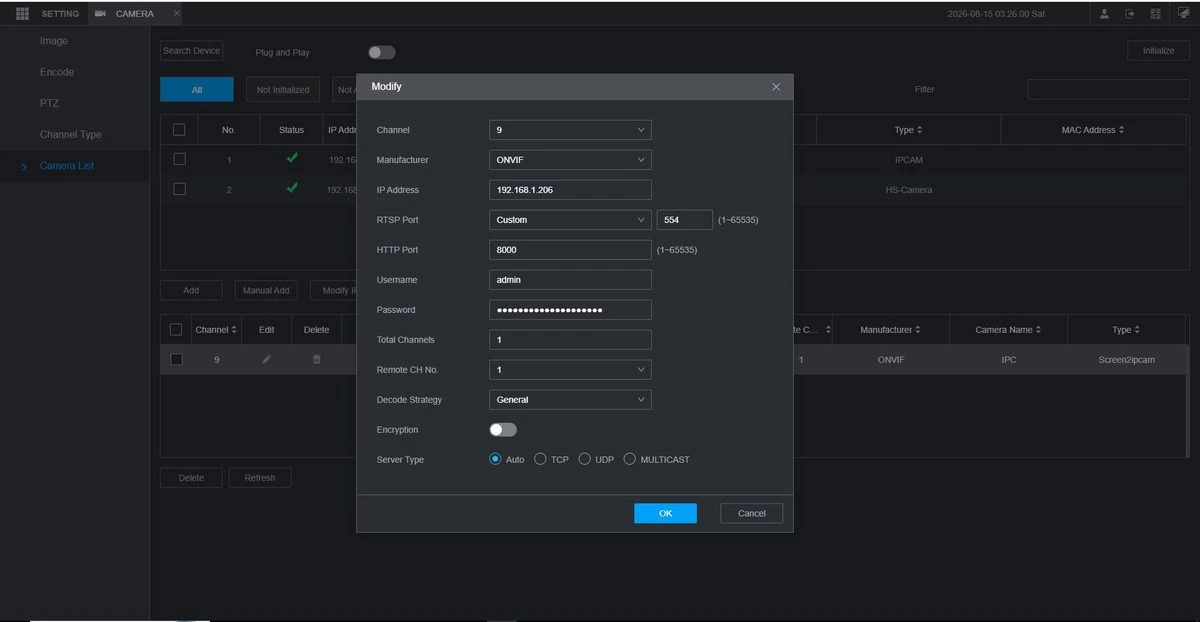Select the MULTICAST server type radio button

click(630, 460)
